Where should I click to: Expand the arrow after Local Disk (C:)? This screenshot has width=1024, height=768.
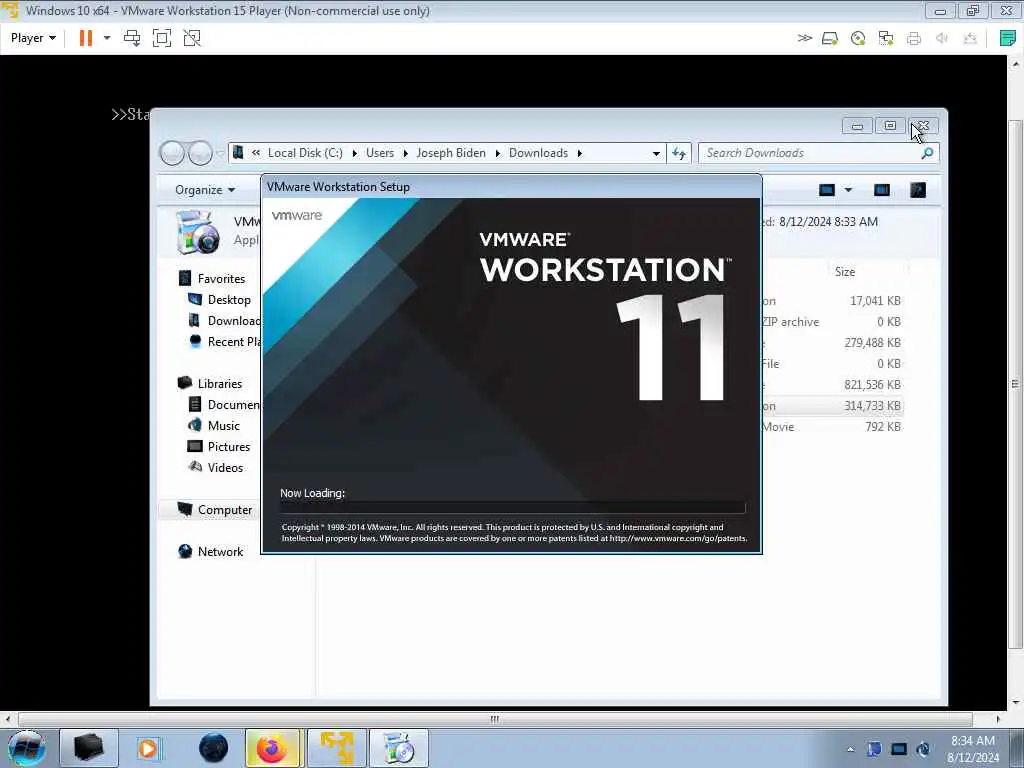(x=355, y=153)
